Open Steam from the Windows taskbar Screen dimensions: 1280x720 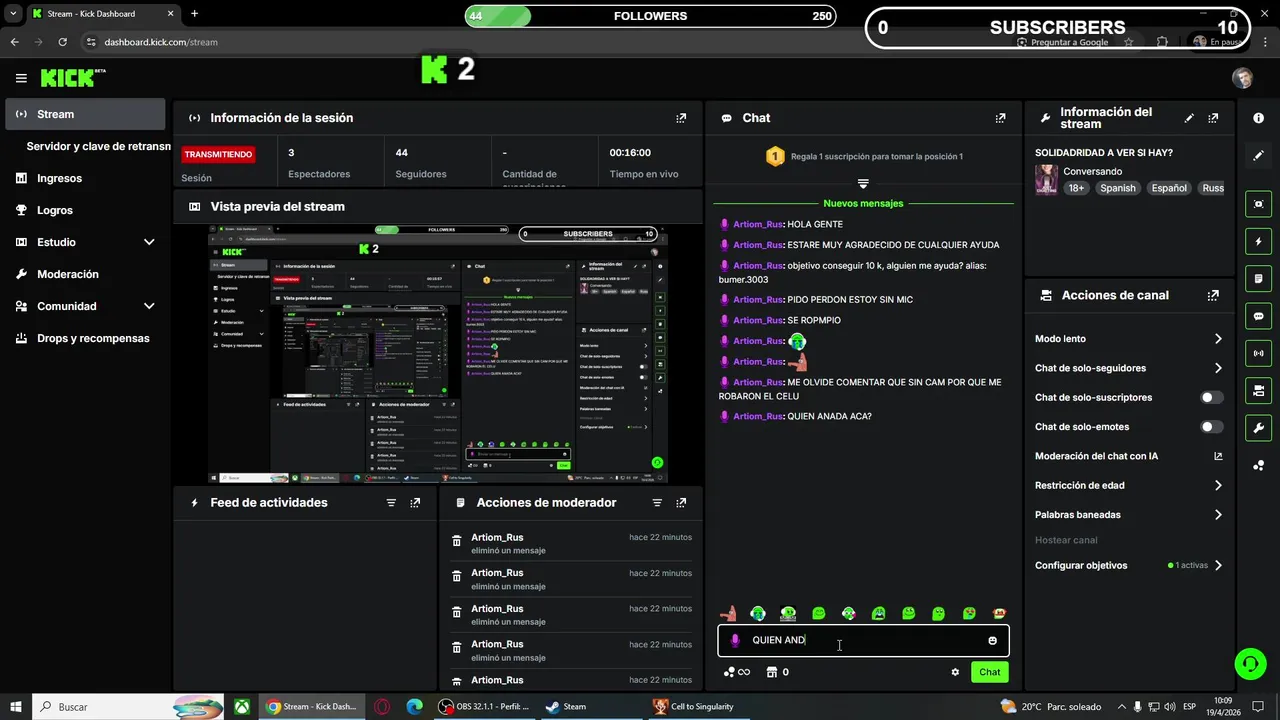(x=565, y=707)
